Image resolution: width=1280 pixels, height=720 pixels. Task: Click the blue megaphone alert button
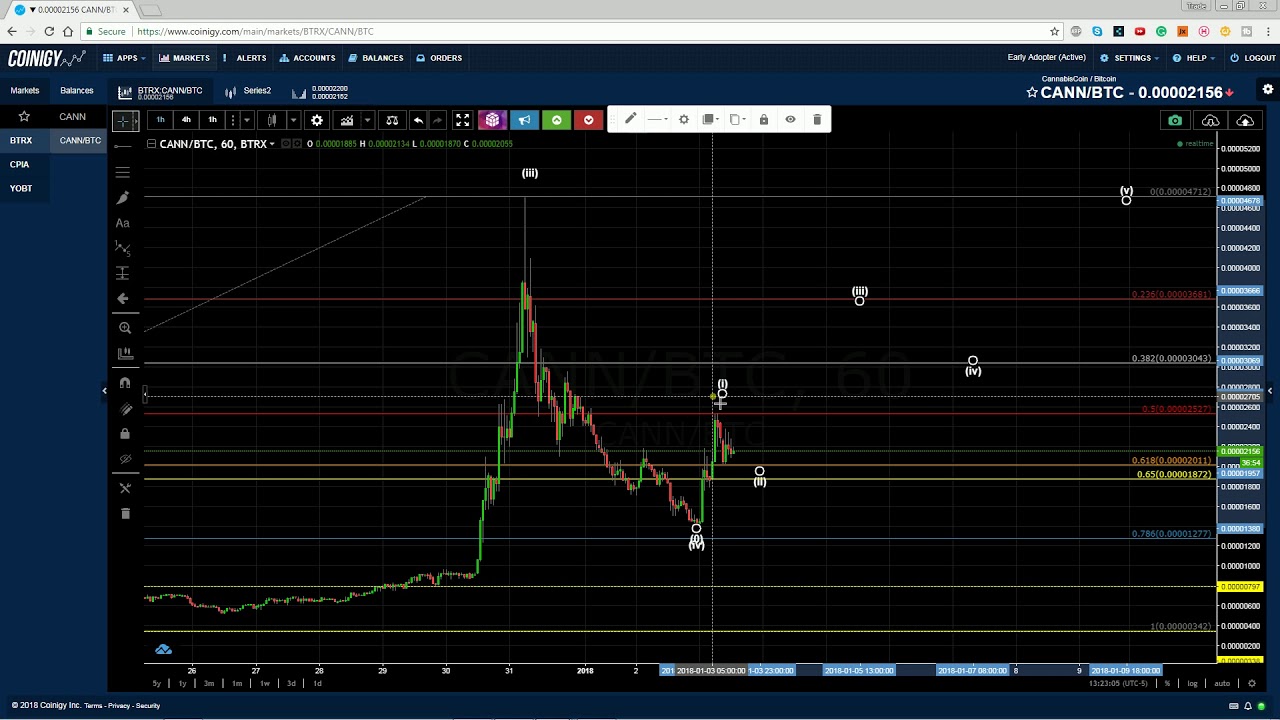(x=524, y=120)
